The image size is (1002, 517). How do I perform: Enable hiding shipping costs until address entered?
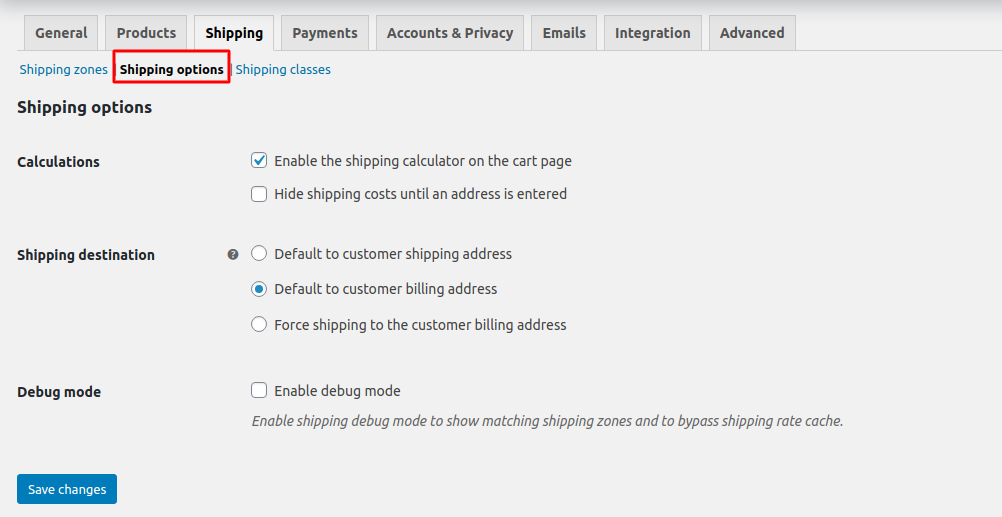[259, 194]
